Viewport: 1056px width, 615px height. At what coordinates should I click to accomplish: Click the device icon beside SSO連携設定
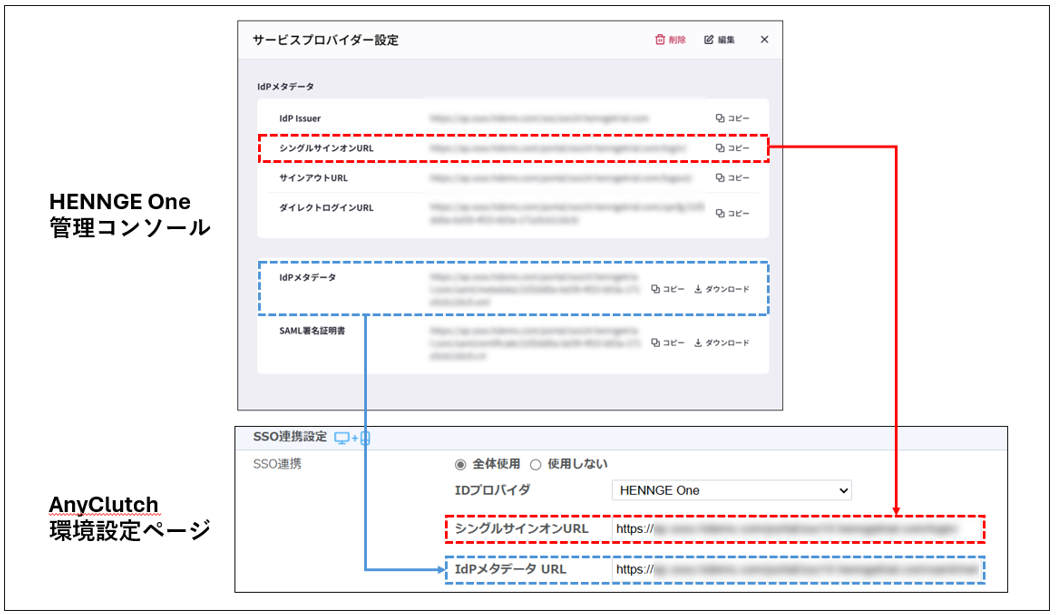pos(352,439)
